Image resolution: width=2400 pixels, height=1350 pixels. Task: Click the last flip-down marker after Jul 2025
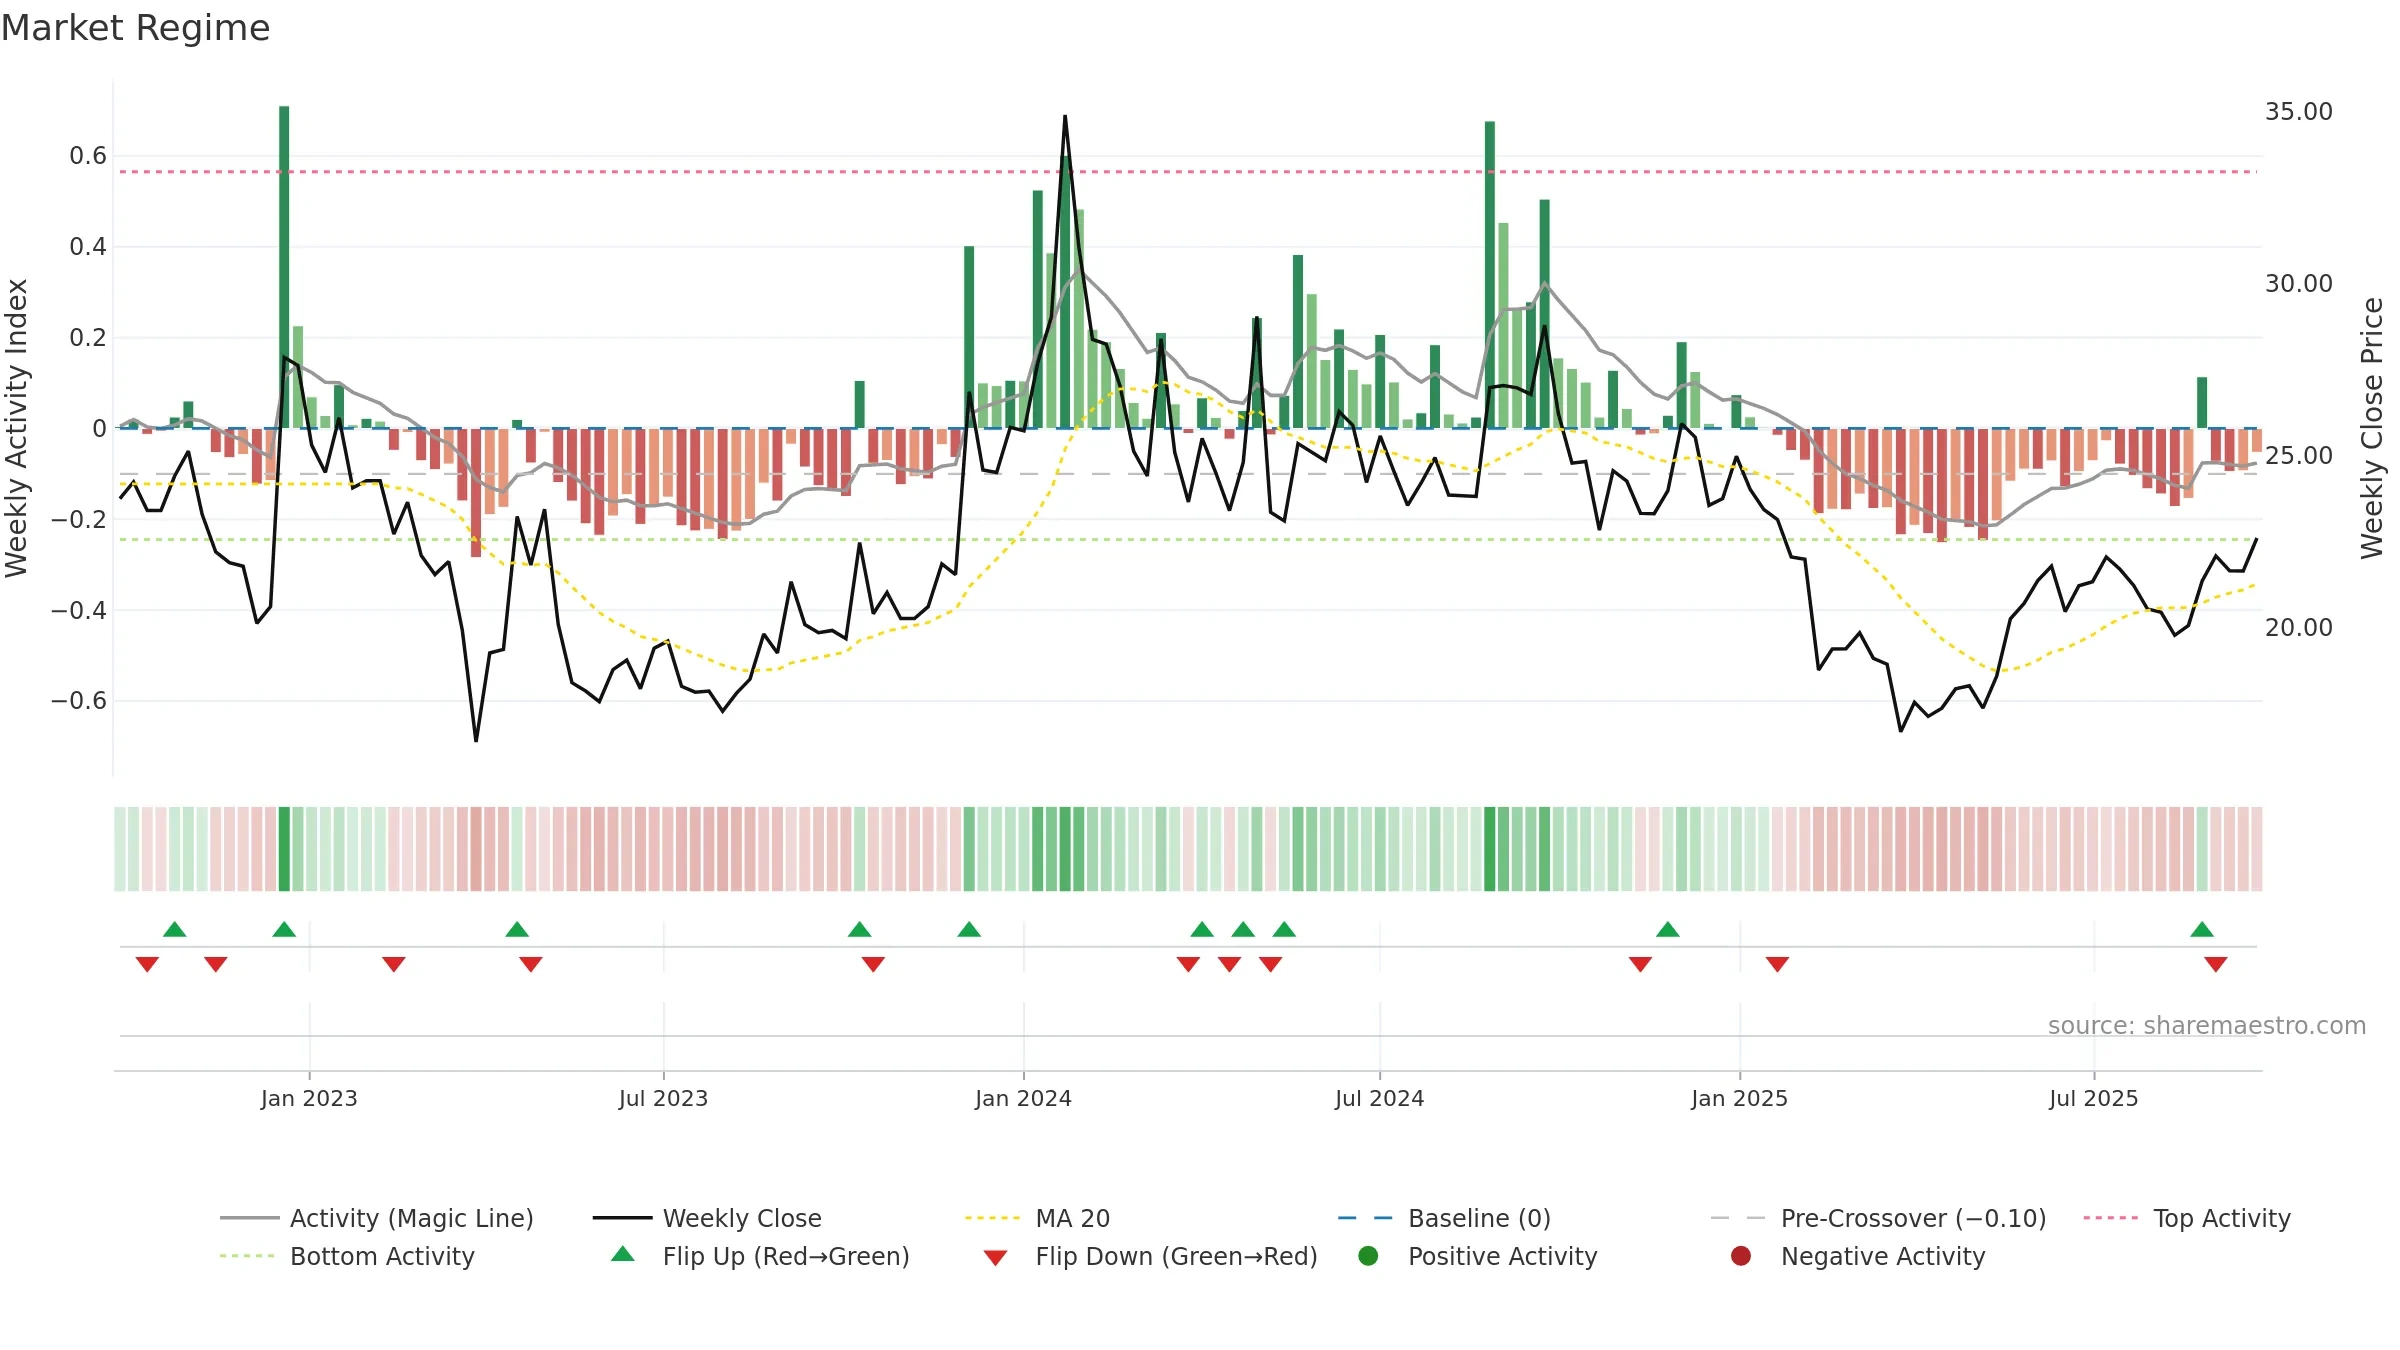pos(2216,964)
